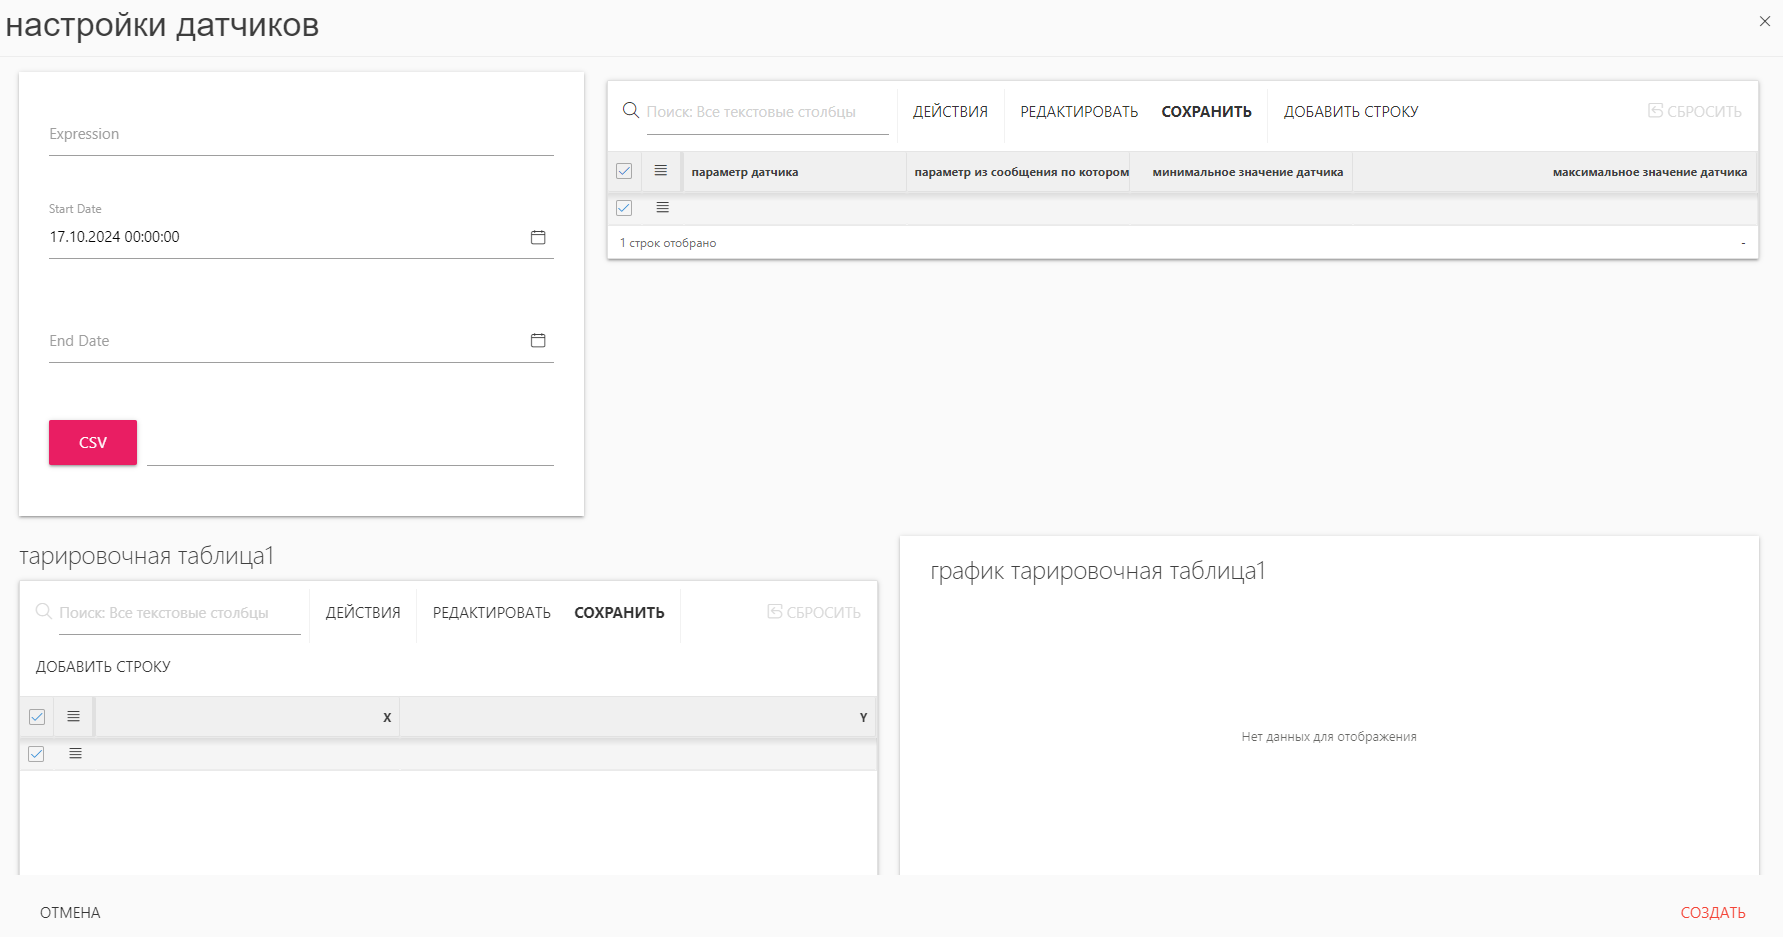Open data row menu in calibration table

pyautogui.click(x=75, y=754)
